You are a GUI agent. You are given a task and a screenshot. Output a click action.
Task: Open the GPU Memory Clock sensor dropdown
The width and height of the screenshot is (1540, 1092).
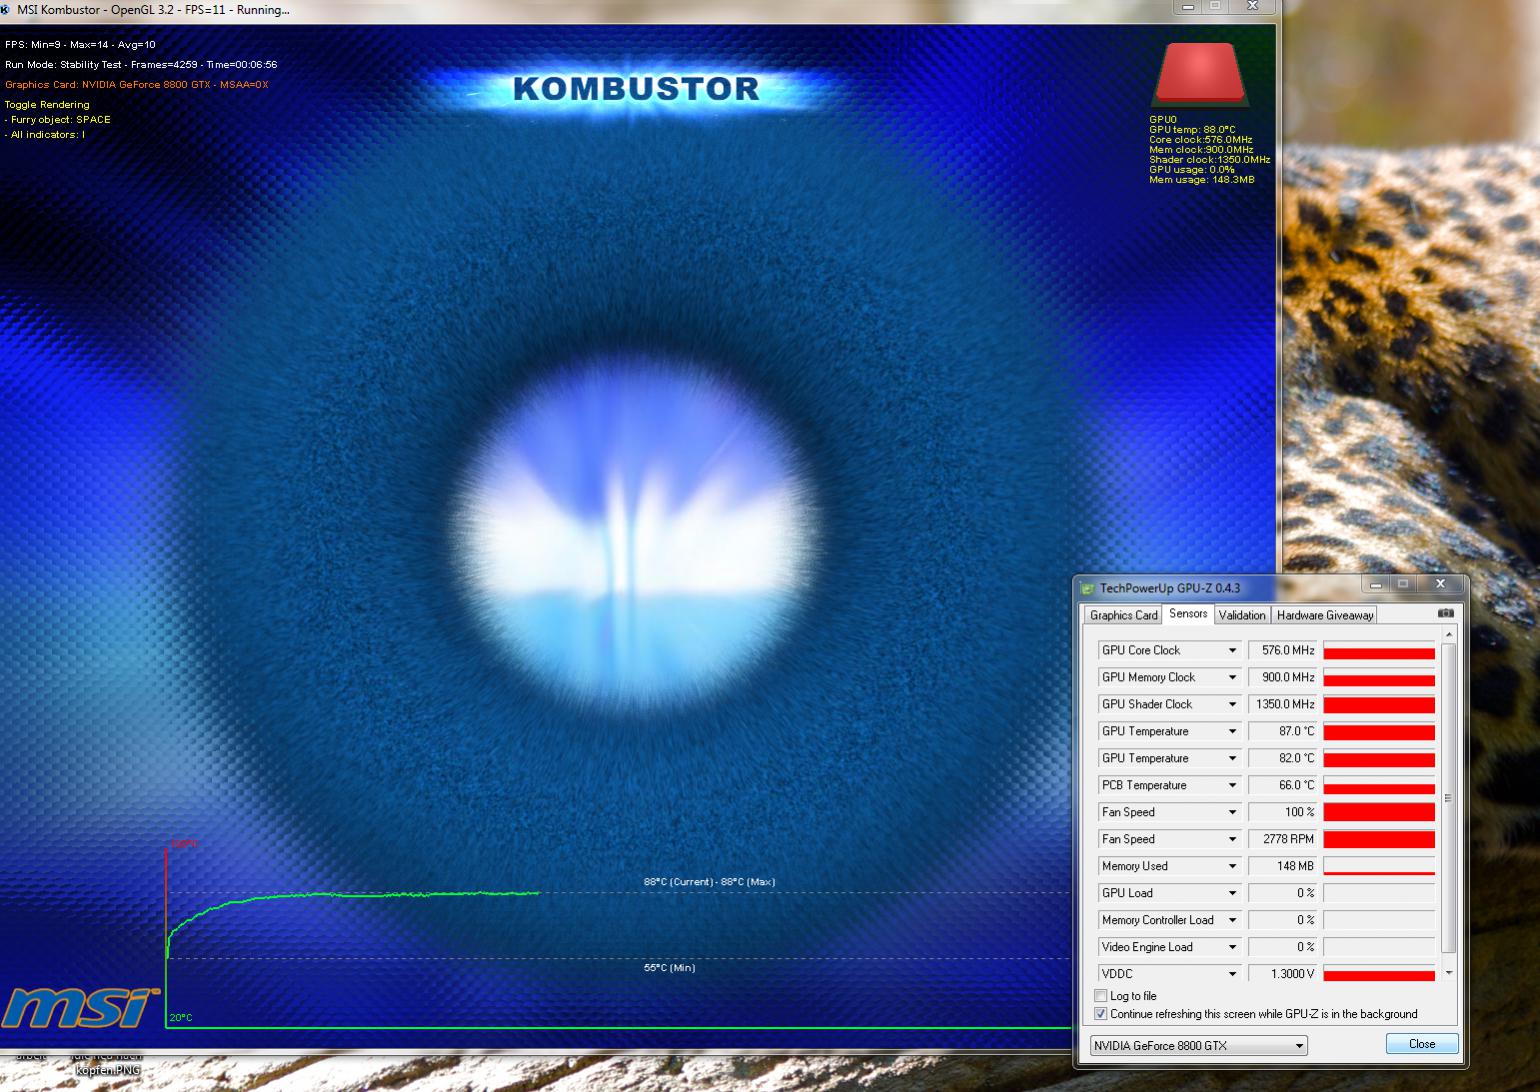click(x=1232, y=677)
